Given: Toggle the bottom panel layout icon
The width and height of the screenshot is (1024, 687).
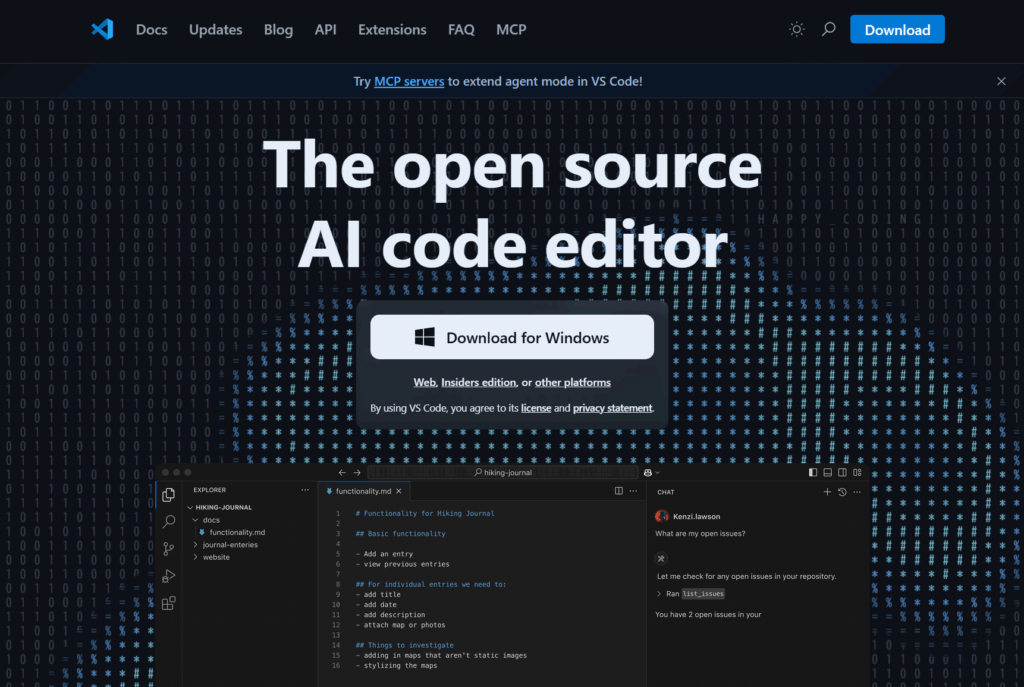Looking at the screenshot, I should click(x=827, y=472).
